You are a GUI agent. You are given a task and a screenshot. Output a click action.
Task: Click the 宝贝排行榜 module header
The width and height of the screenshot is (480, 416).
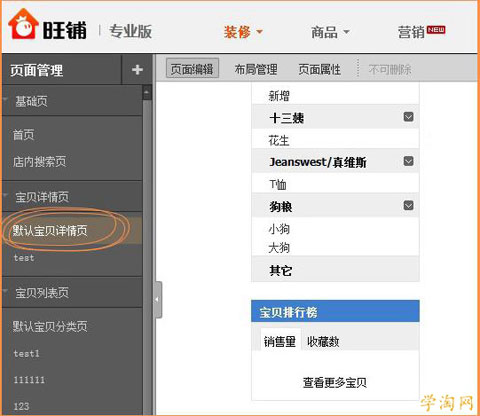335,311
